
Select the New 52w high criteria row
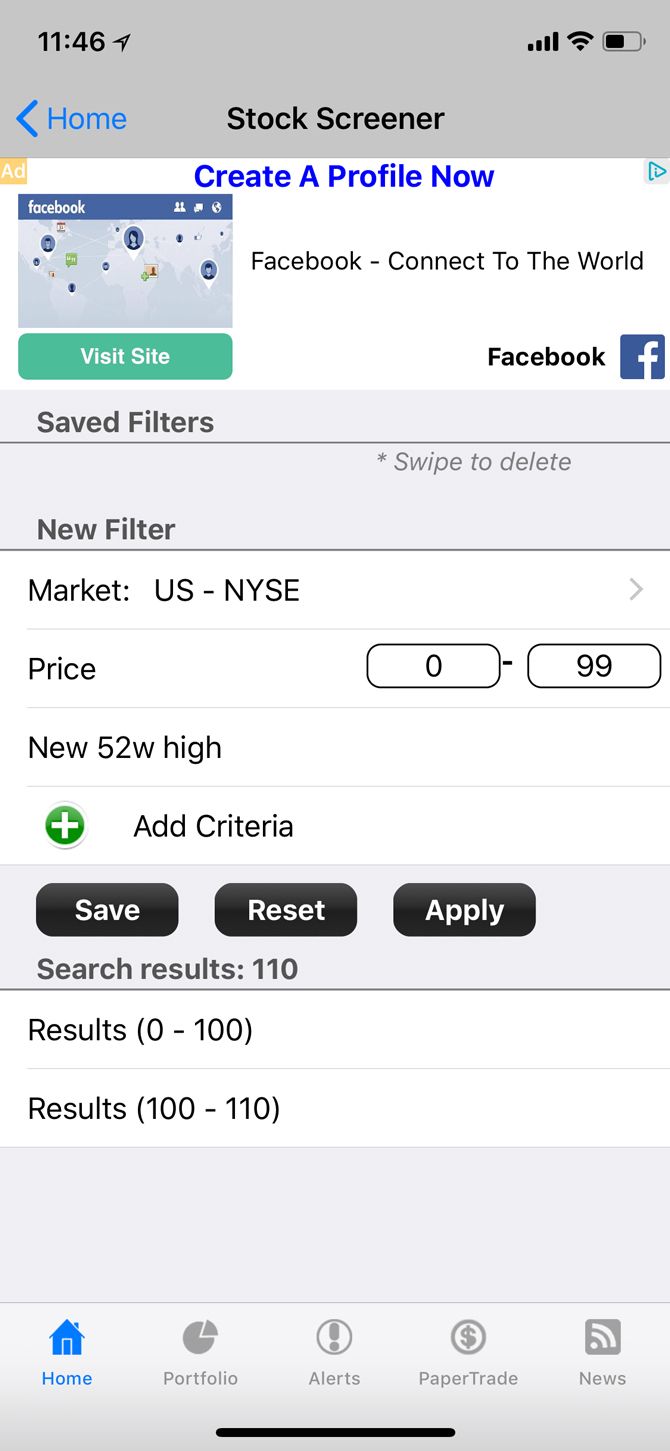click(x=335, y=748)
